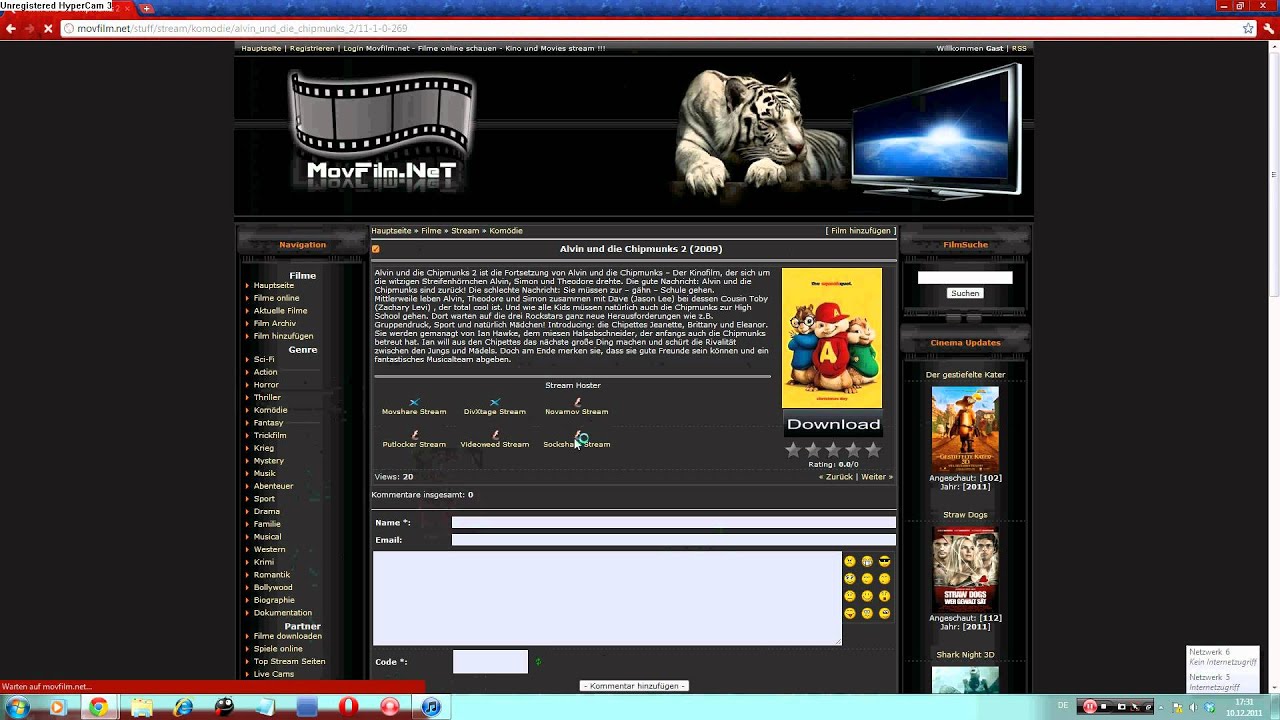Click the Download button under the poster
1280x720 pixels.
pos(833,424)
